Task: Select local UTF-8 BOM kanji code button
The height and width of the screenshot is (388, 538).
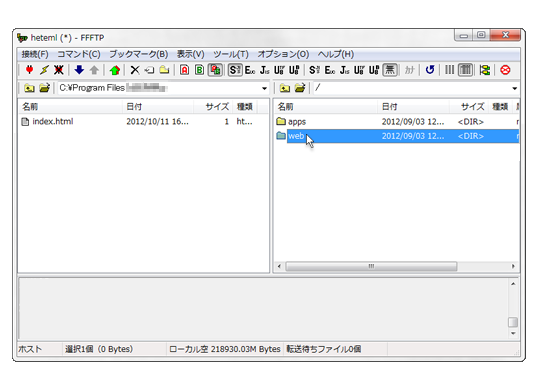Action: [x=294, y=70]
